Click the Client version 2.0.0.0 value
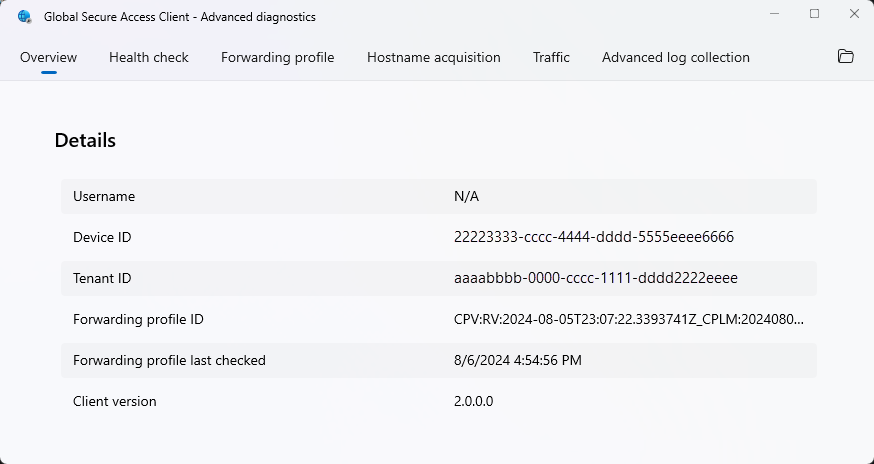The height and width of the screenshot is (464, 874). coord(473,401)
